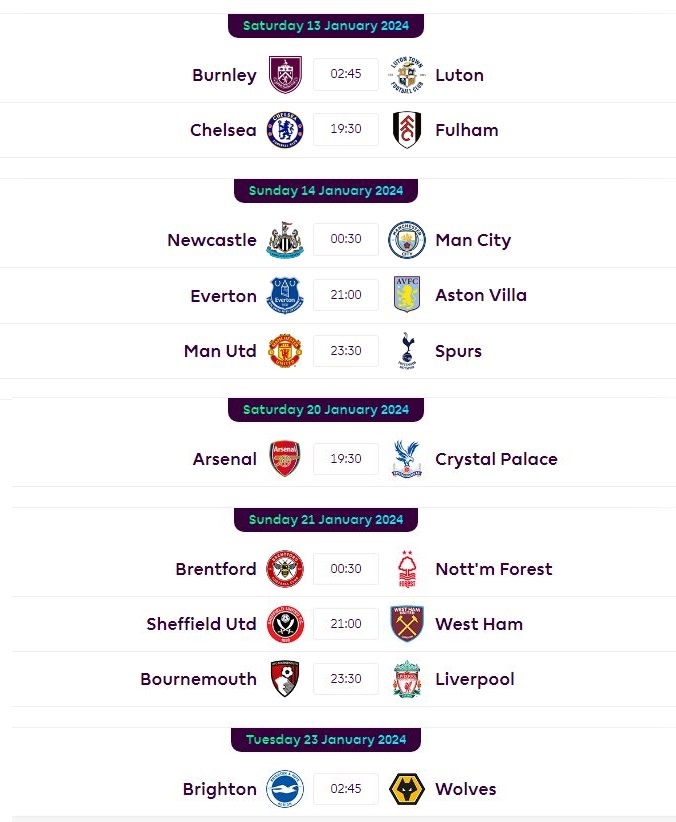Select the Everton club crest
The height and width of the screenshot is (822, 676).
[x=285, y=295]
